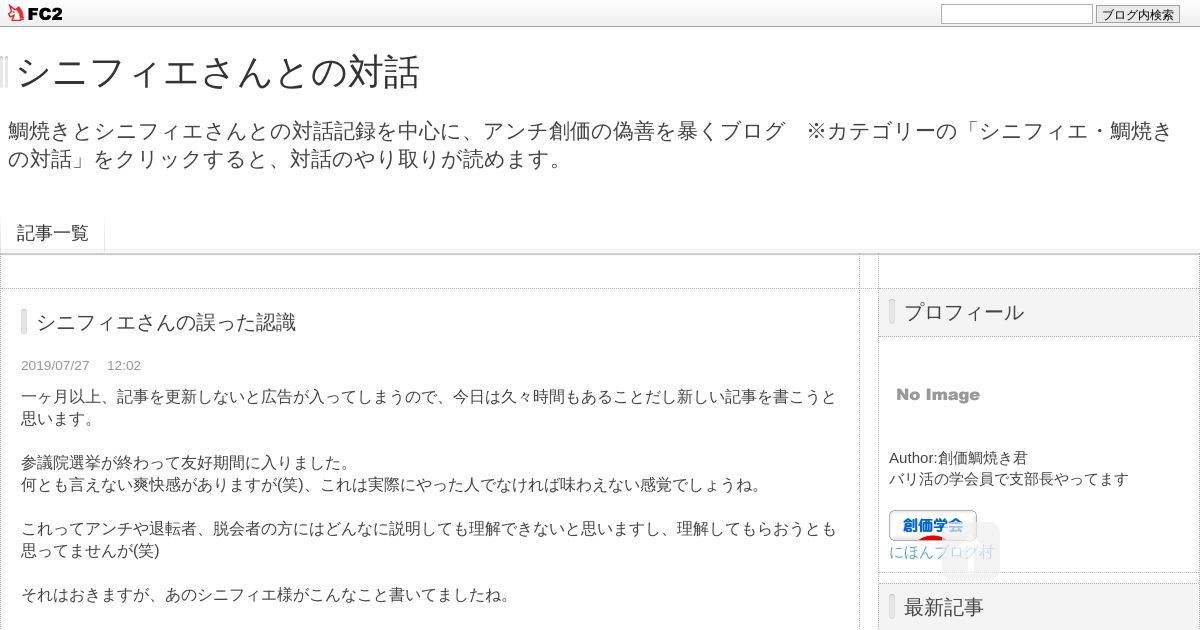The width and height of the screenshot is (1200, 630).
Task: Click the 創価学会 banner badge
Action: click(932, 525)
